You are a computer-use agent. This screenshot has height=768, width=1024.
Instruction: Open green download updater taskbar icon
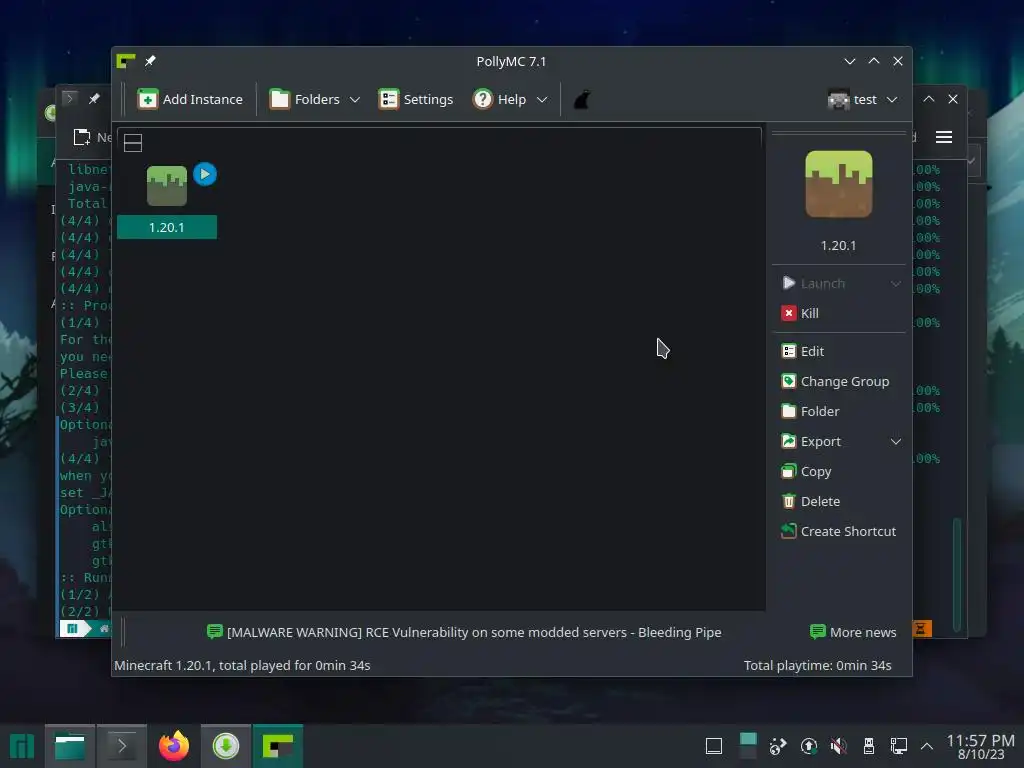coord(226,746)
